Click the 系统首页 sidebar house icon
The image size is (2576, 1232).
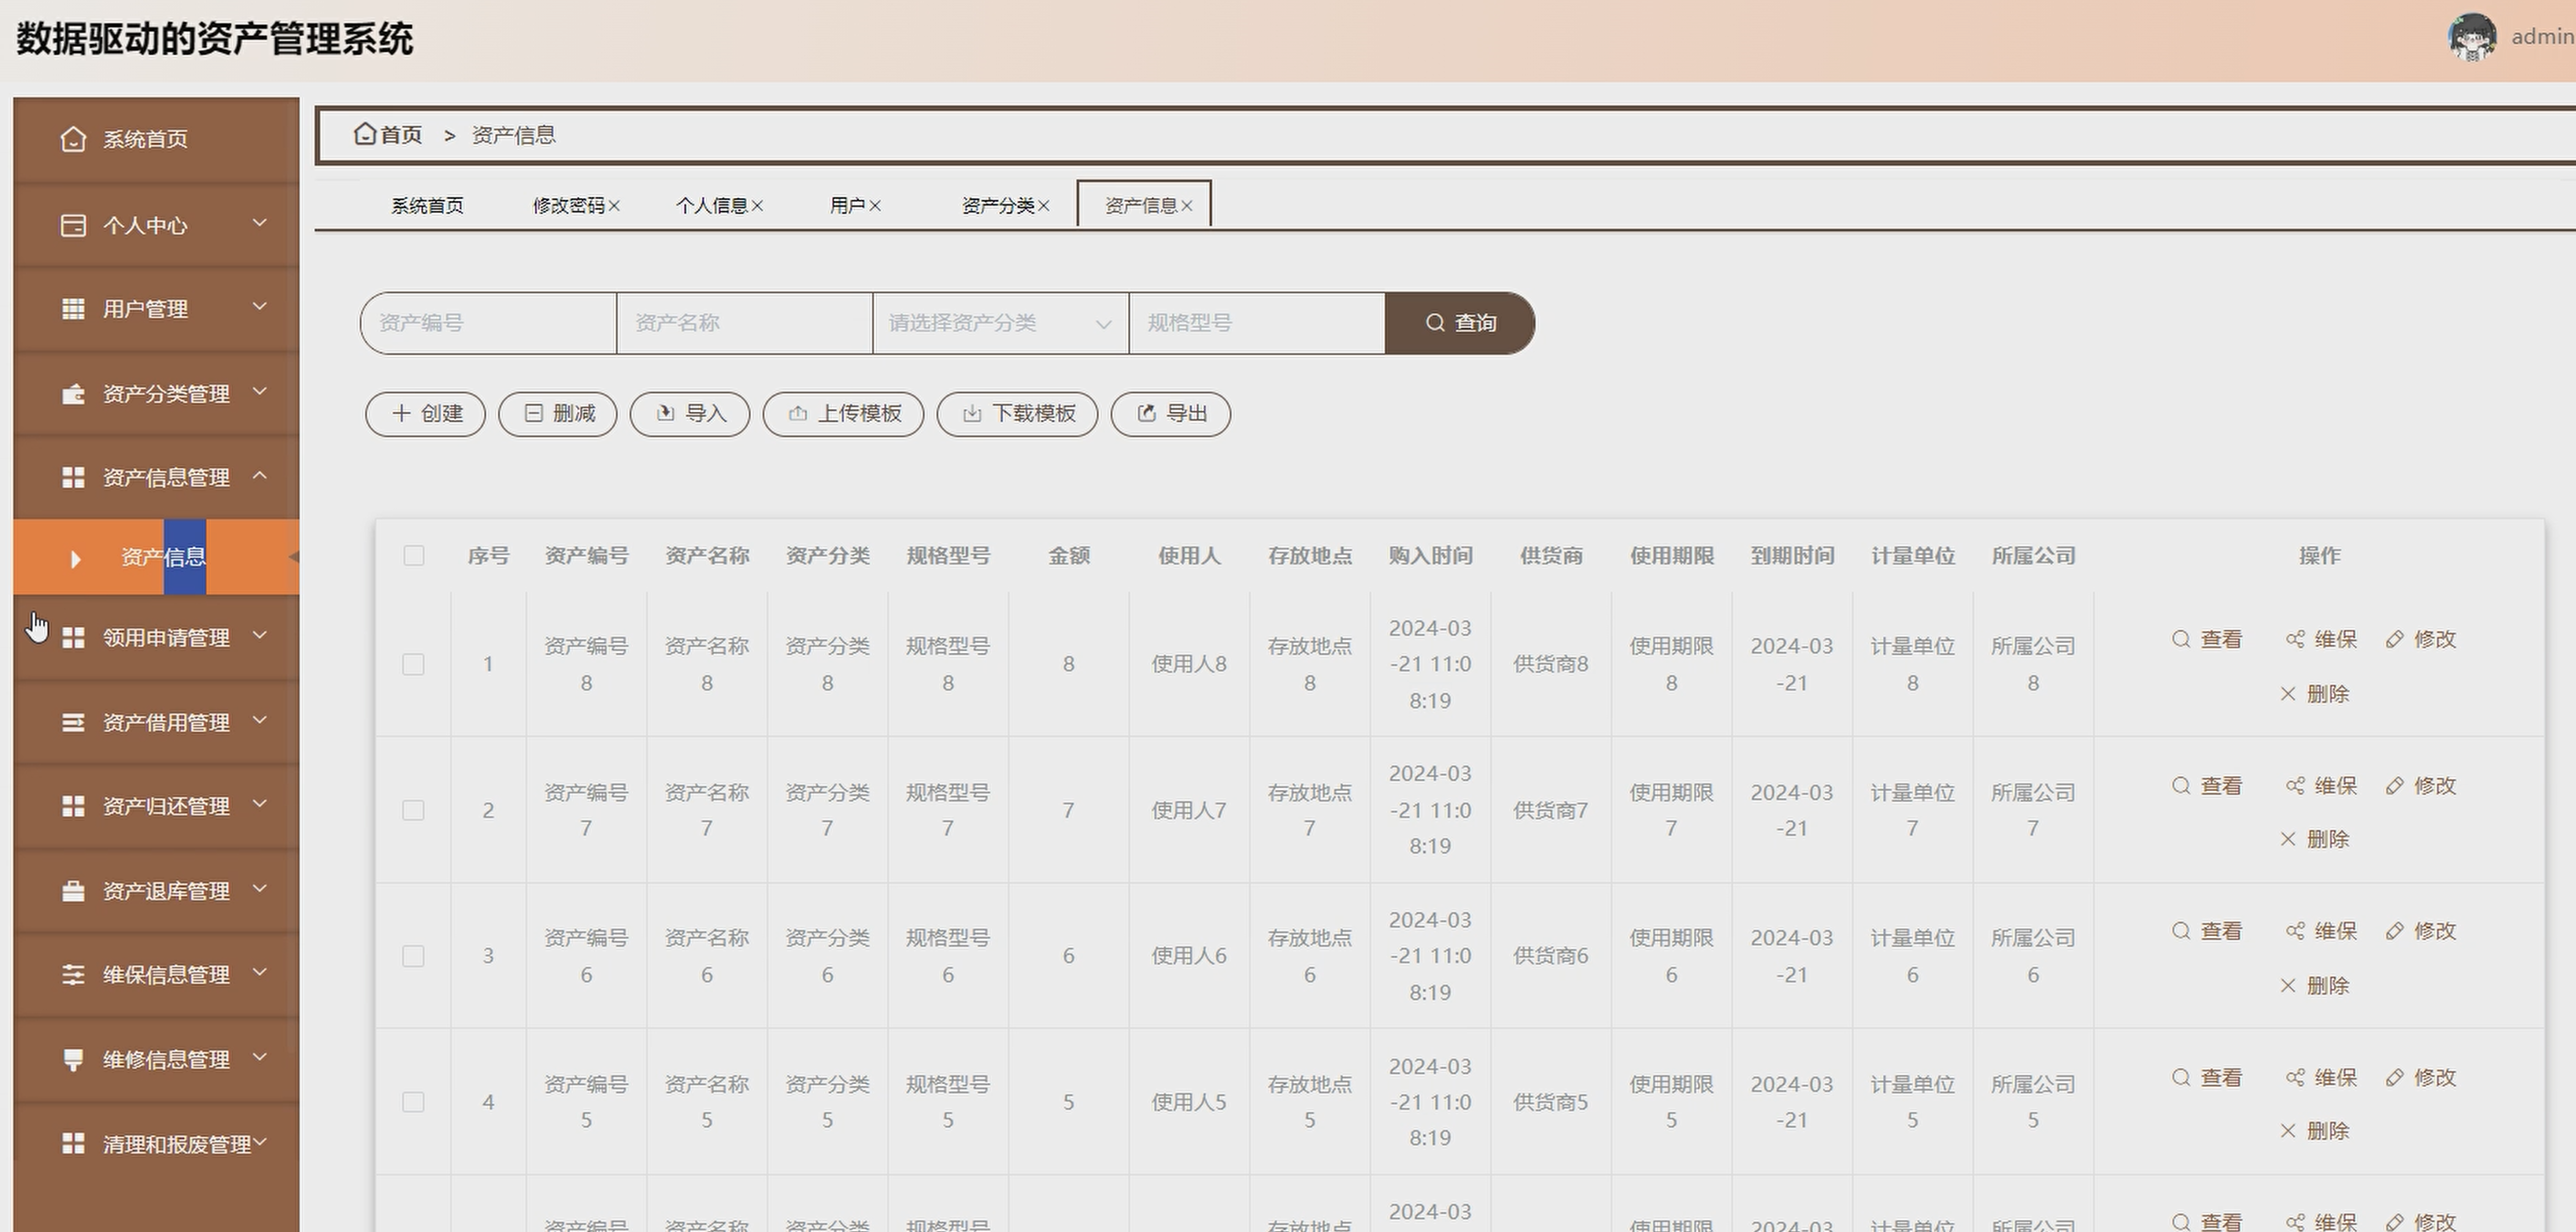click(x=73, y=139)
